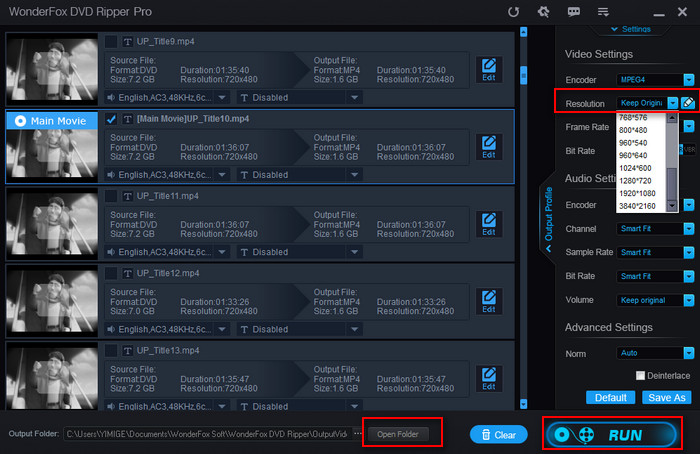
Task: Open the Sample Rate dropdown
Action: (689, 252)
